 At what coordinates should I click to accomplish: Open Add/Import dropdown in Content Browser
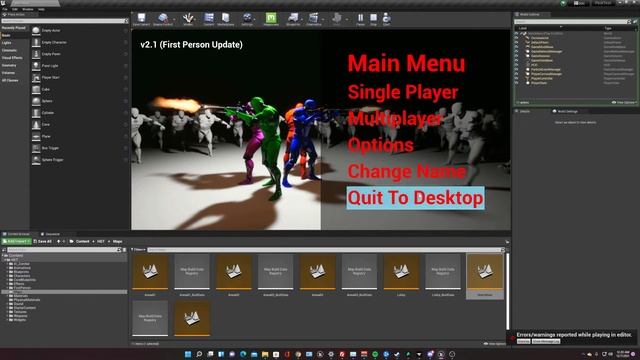(x=16, y=242)
